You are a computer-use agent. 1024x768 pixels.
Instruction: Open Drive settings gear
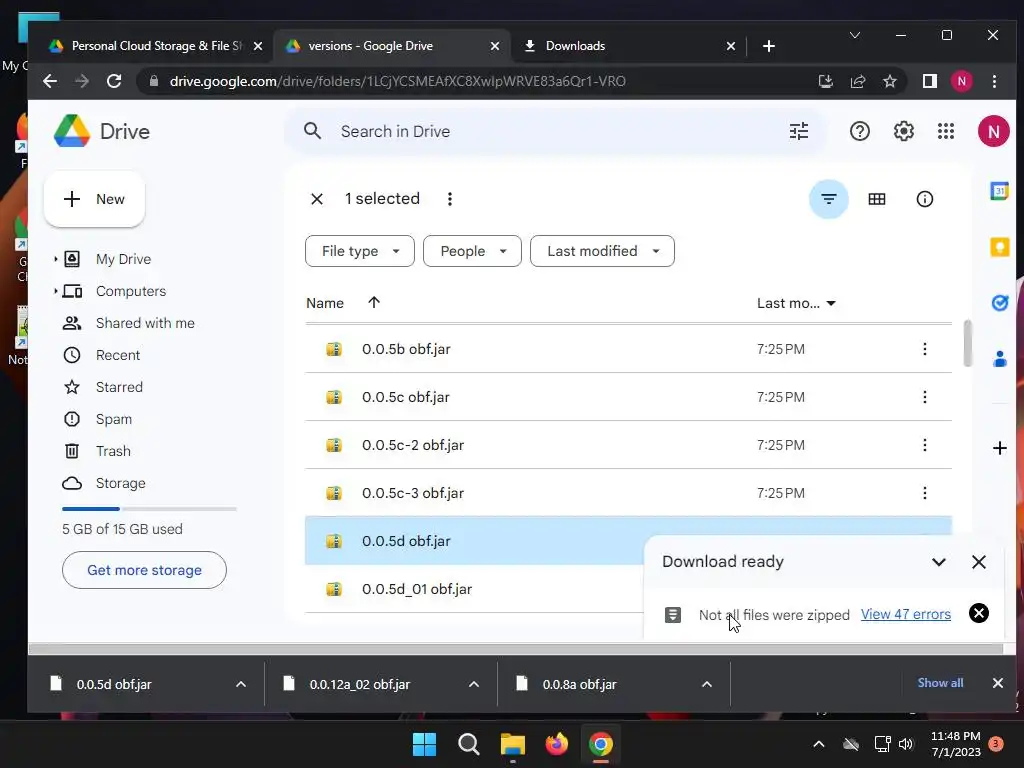point(903,131)
